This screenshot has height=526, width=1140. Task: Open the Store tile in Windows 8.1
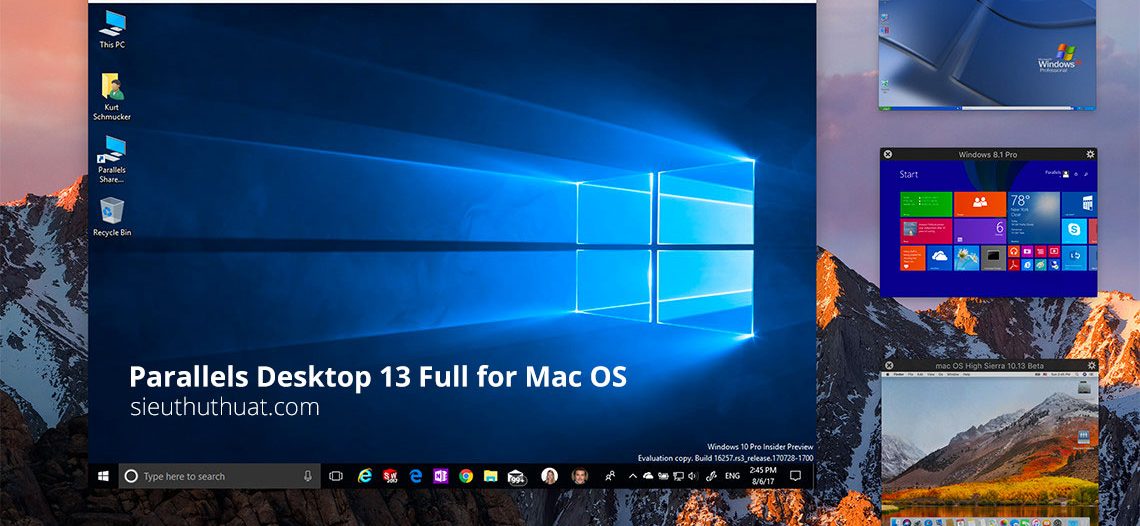[x=1080, y=204]
